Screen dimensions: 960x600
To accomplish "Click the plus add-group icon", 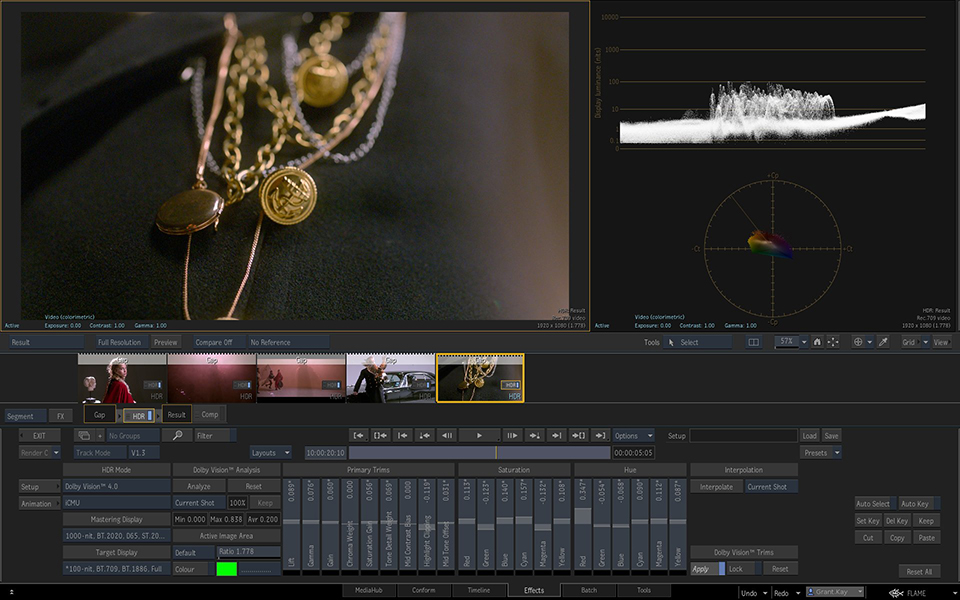I will (100, 435).
